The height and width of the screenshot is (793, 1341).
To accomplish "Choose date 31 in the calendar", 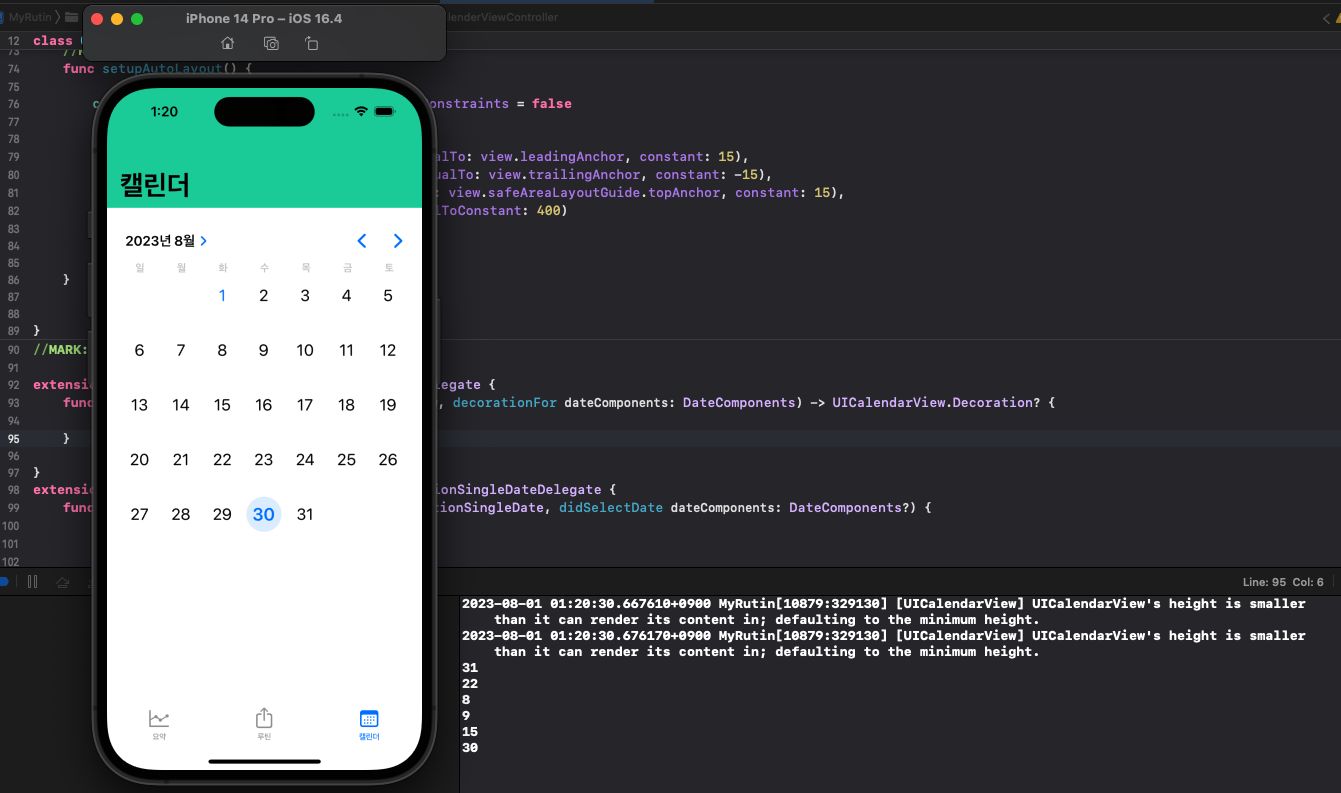I will coord(305,514).
